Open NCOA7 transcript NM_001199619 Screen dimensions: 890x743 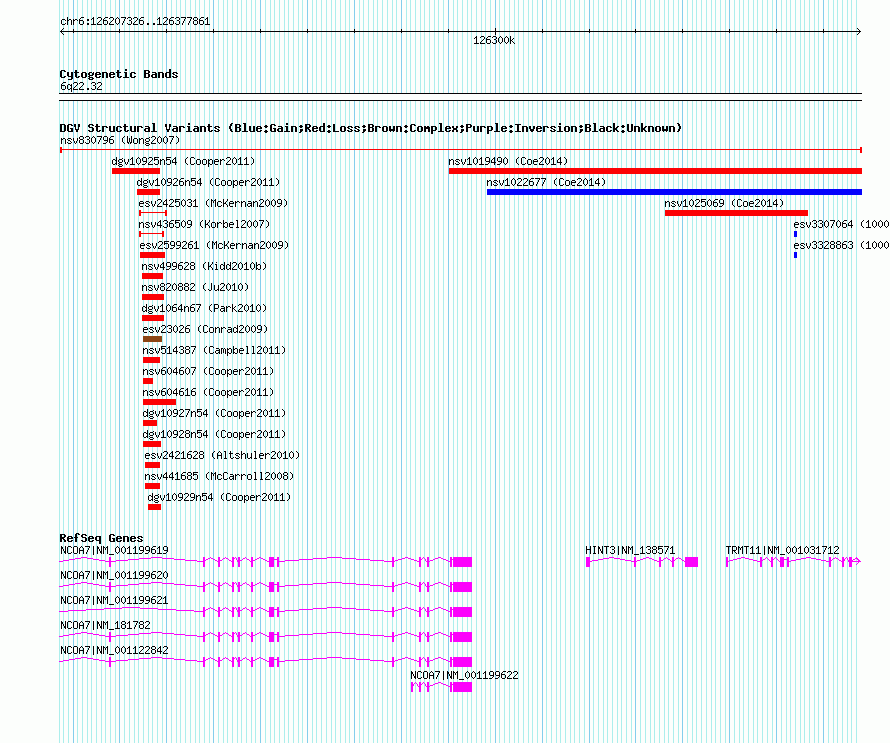(x=114, y=550)
